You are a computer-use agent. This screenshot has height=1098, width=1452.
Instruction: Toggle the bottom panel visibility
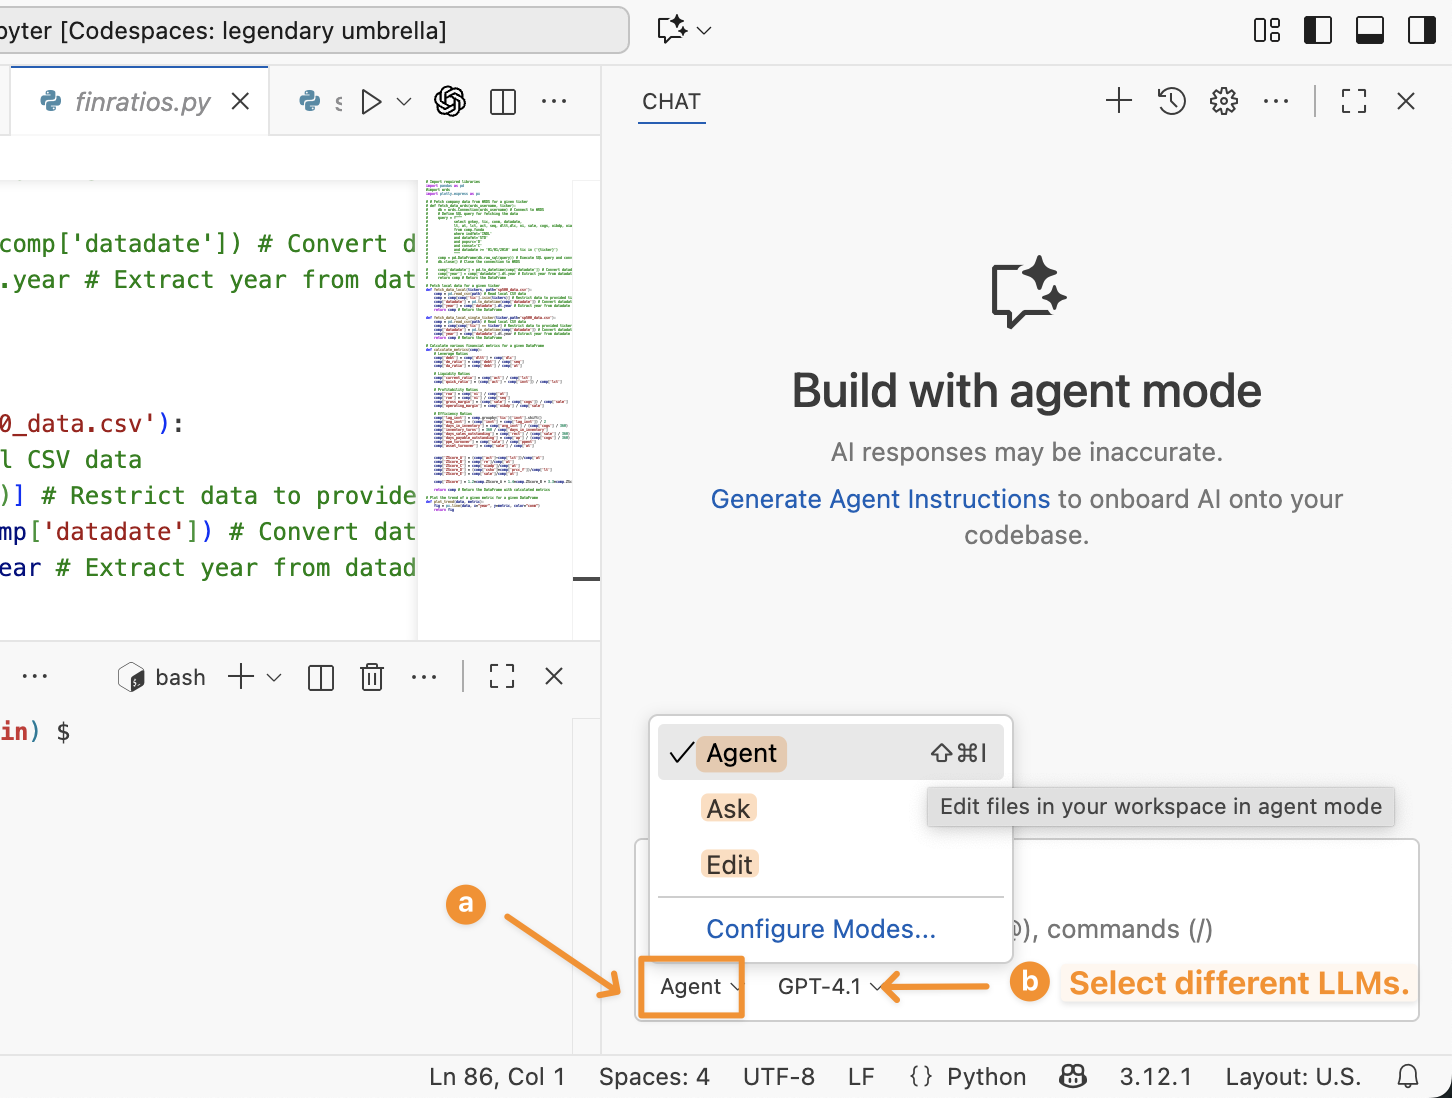click(x=1370, y=30)
